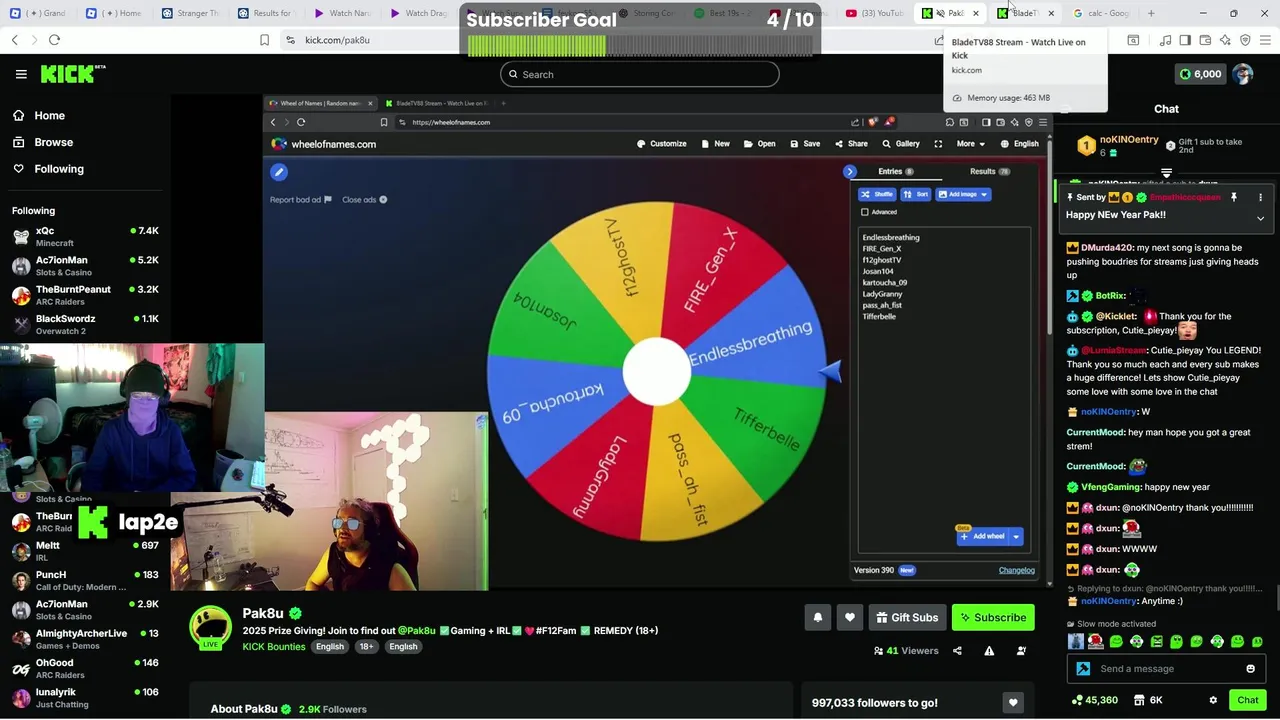Open the browser wallet icon
Viewport: 1280px width, 720px height.
tap(1205, 40)
